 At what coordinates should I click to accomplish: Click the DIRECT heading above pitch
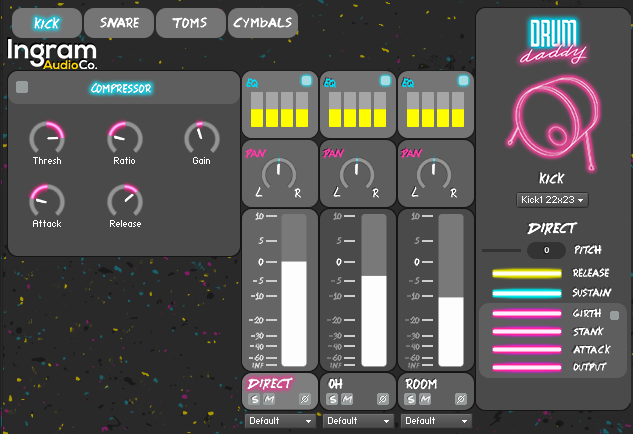[x=552, y=229]
